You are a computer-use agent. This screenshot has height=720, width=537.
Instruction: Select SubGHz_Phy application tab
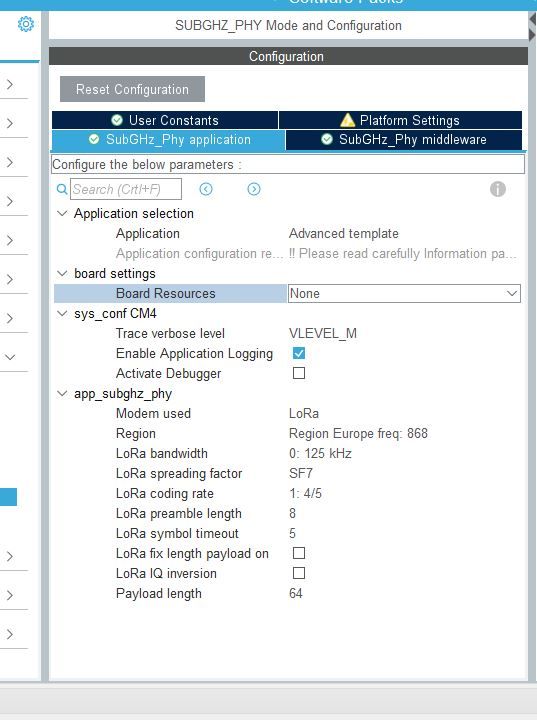[x=169, y=140]
